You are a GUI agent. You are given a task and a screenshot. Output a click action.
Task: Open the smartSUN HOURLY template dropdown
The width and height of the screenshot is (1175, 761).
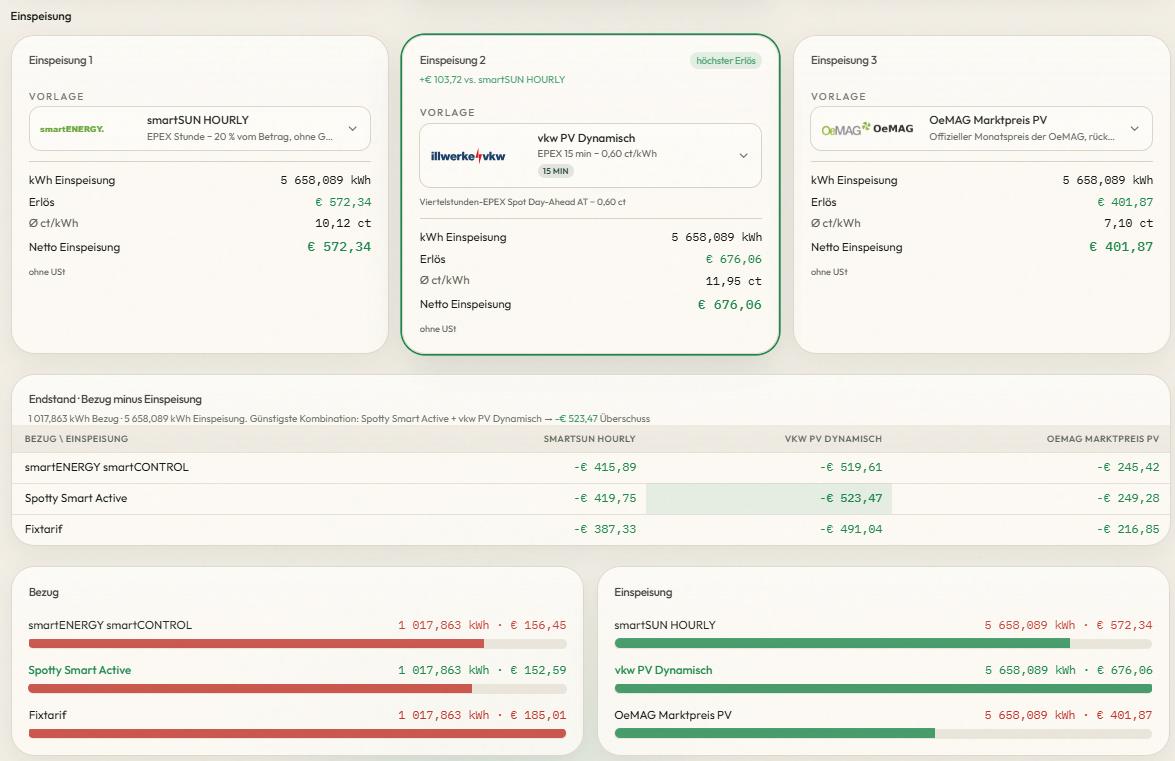pos(199,128)
